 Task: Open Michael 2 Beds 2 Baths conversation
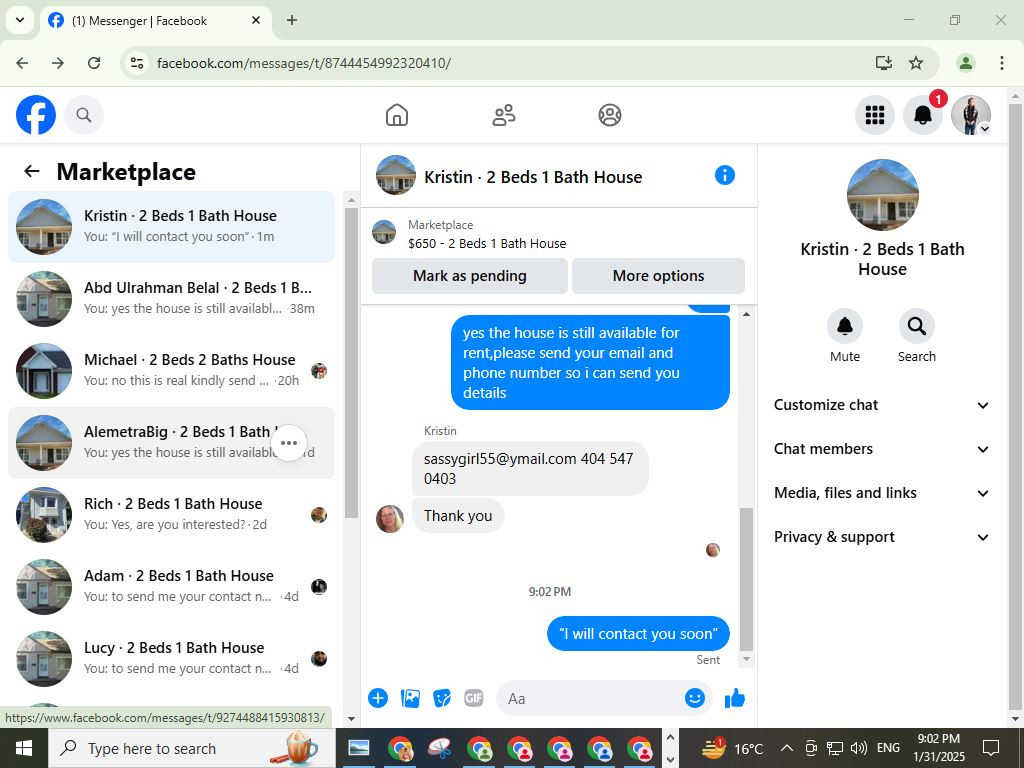click(x=171, y=371)
